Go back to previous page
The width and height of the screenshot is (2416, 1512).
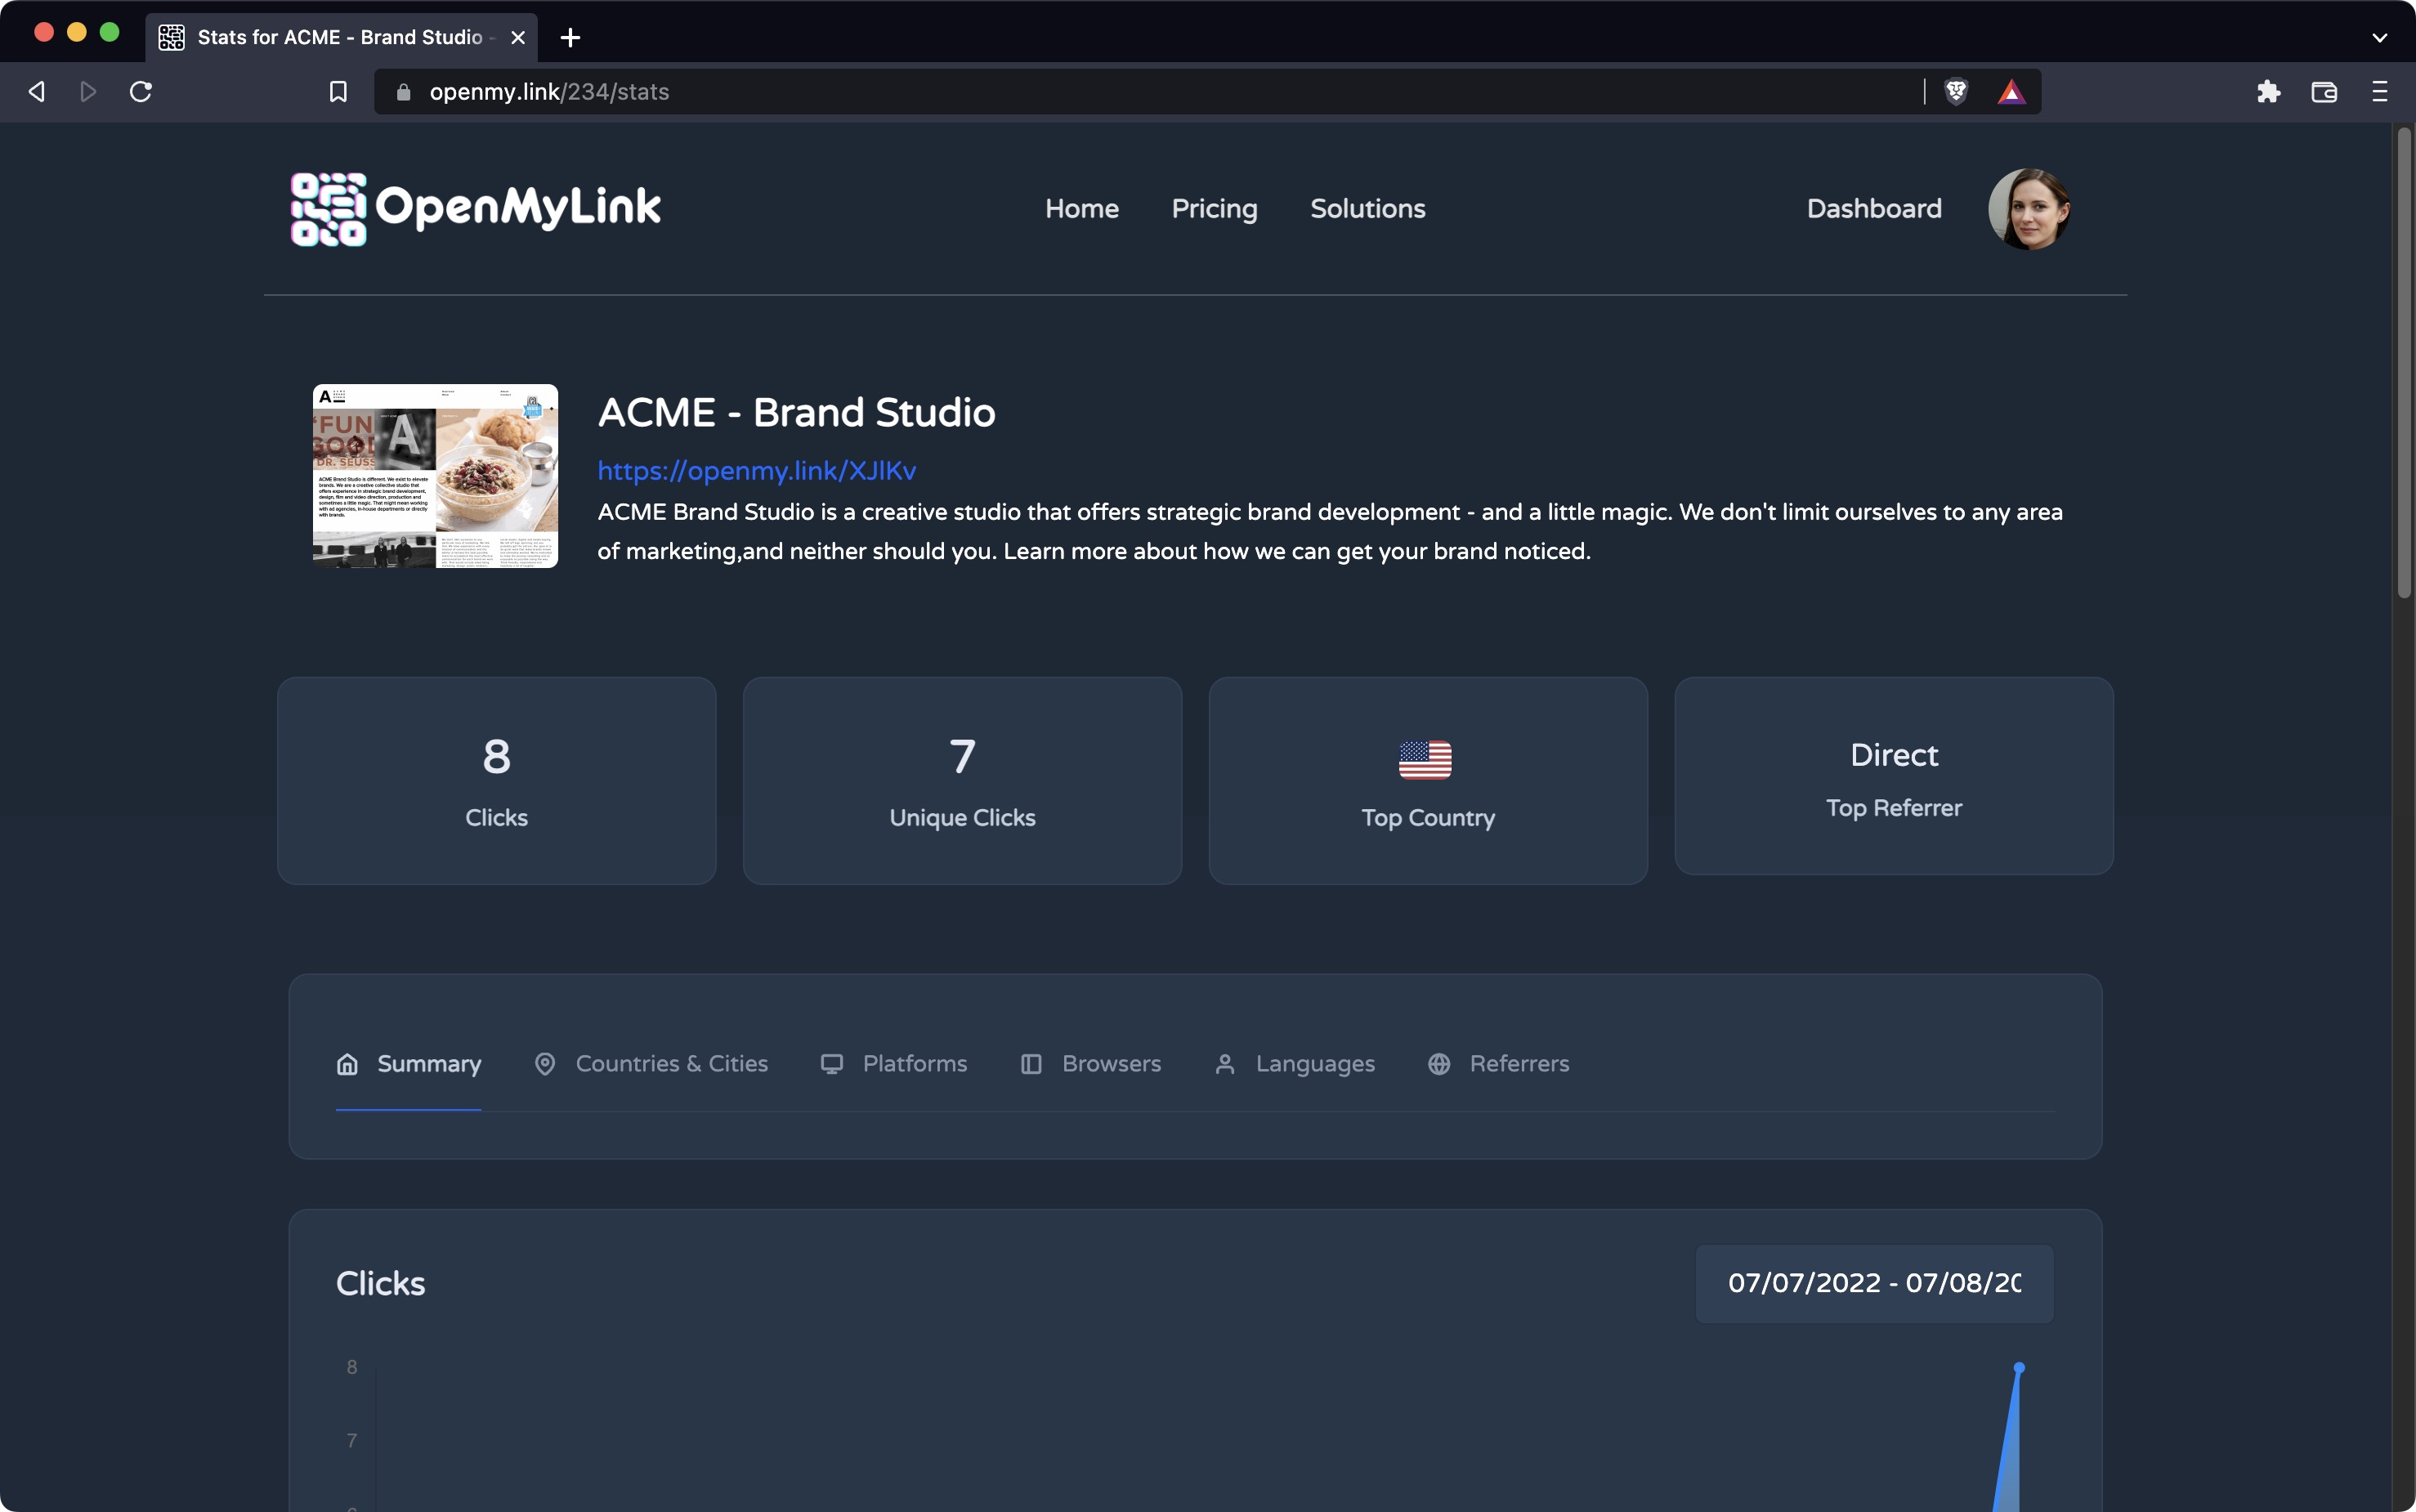click(37, 92)
